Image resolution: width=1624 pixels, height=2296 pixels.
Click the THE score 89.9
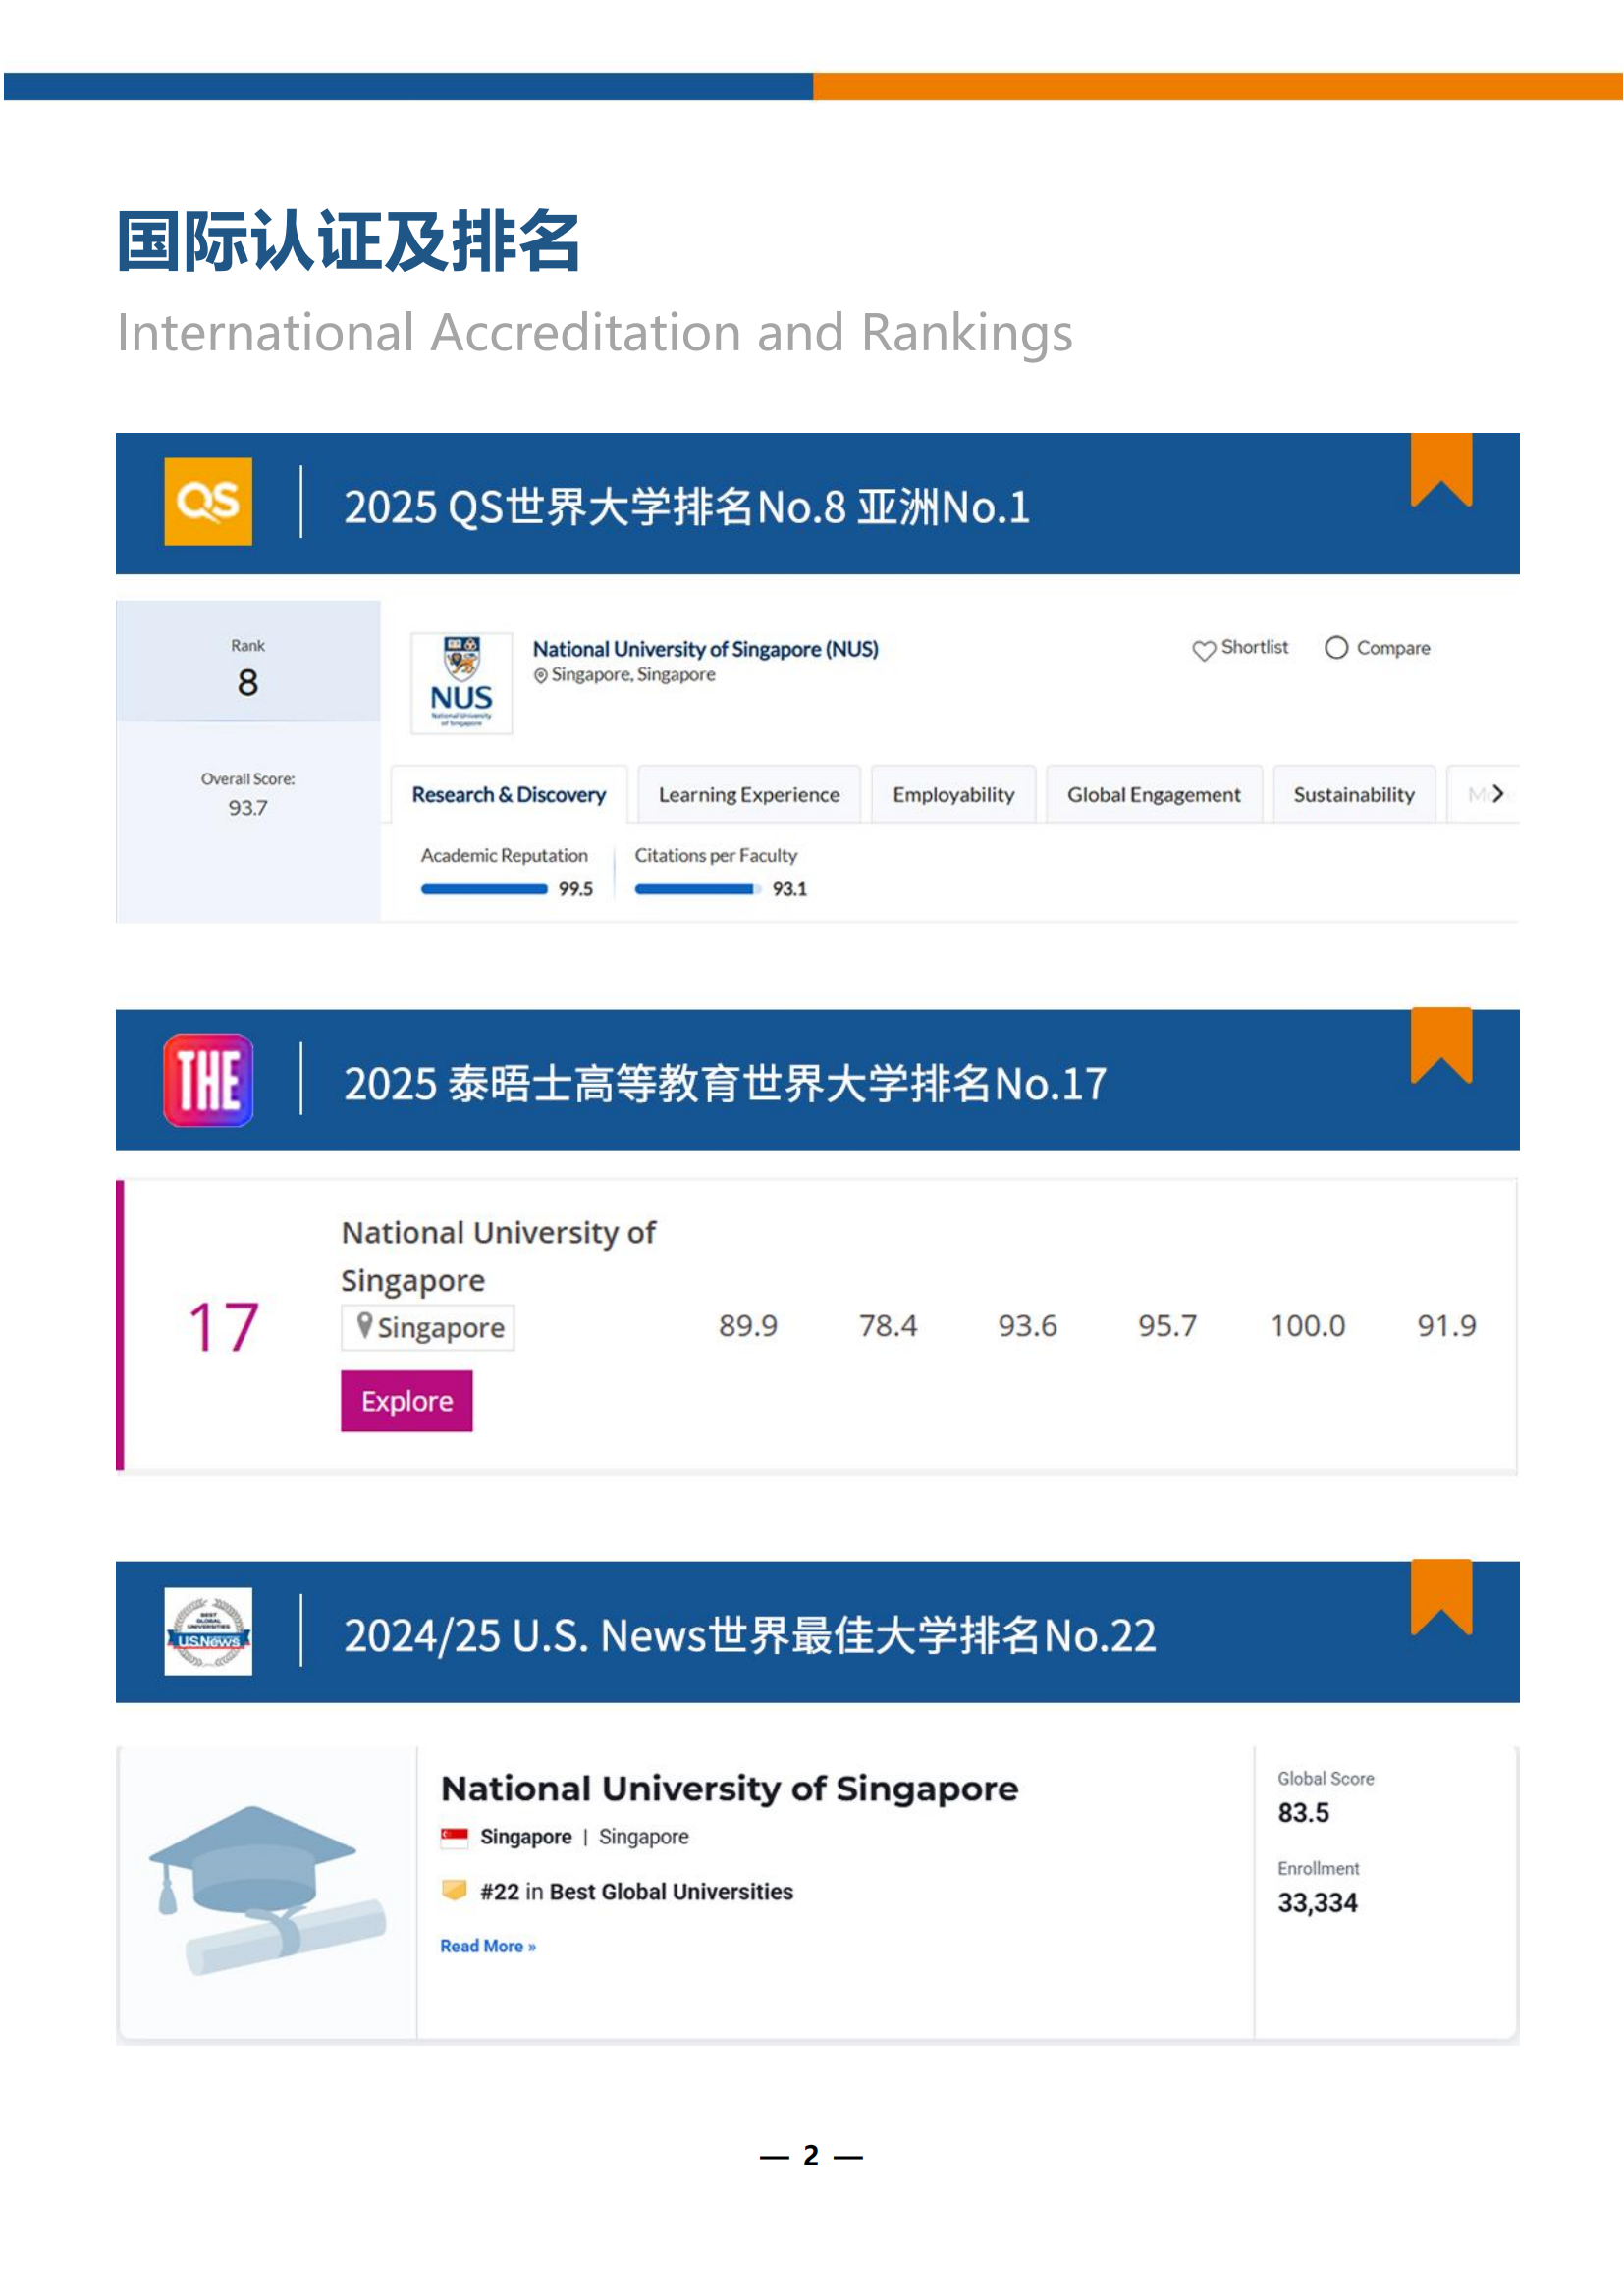(x=748, y=1326)
